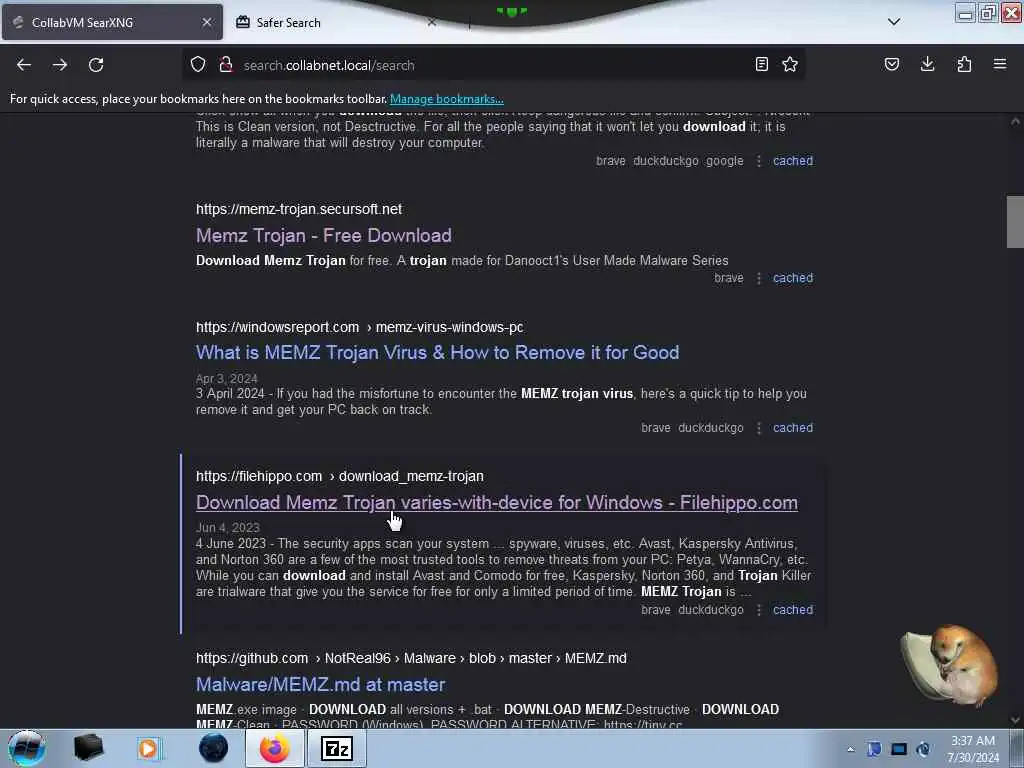Close the CollabVM SearXNG tab
Screen dimensions: 1024x768
click(206, 22)
